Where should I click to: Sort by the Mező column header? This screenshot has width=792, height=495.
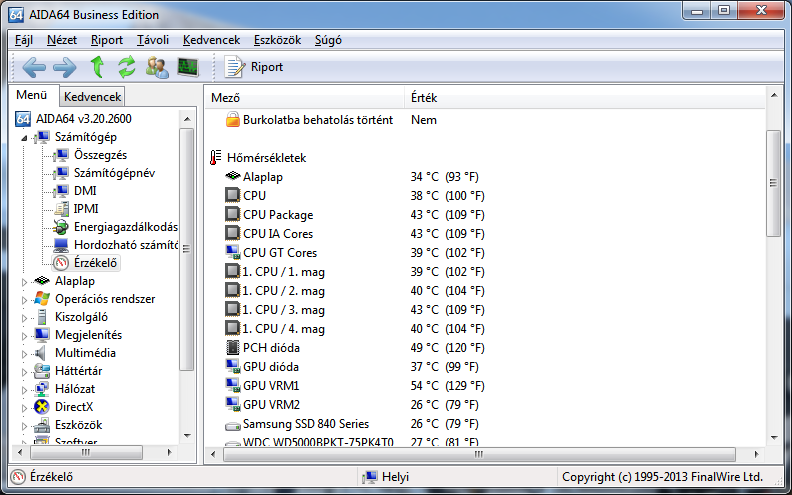tap(305, 97)
